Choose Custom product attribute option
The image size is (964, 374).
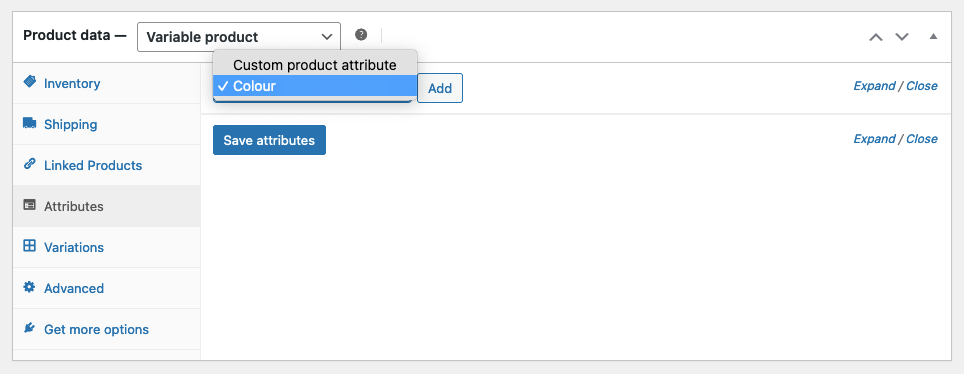pyautogui.click(x=315, y=65)
